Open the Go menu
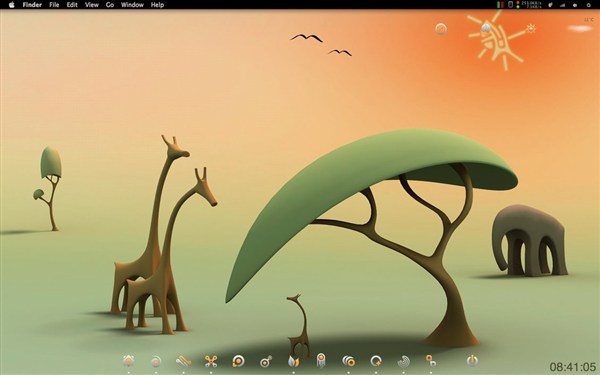The height and width of the screenshot is (375, 600). (110, 5)
